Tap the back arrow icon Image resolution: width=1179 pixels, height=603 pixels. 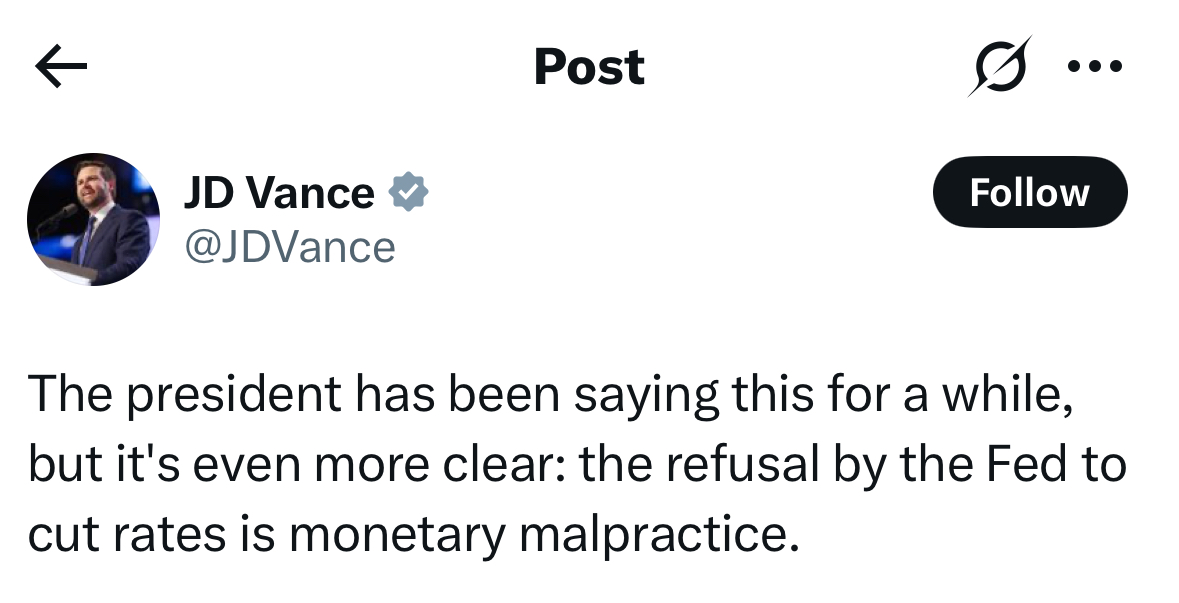pos(61,67)
